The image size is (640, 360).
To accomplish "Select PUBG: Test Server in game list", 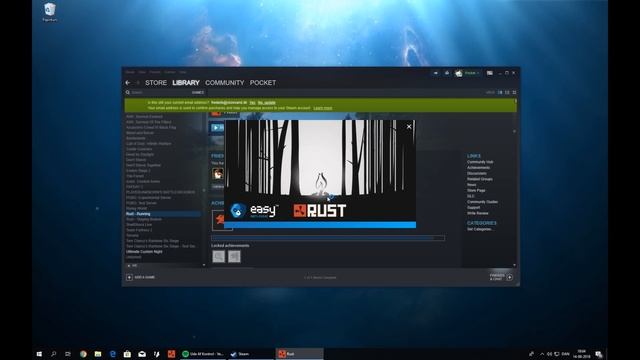I will pyautogui.click(x=141, y=203).
